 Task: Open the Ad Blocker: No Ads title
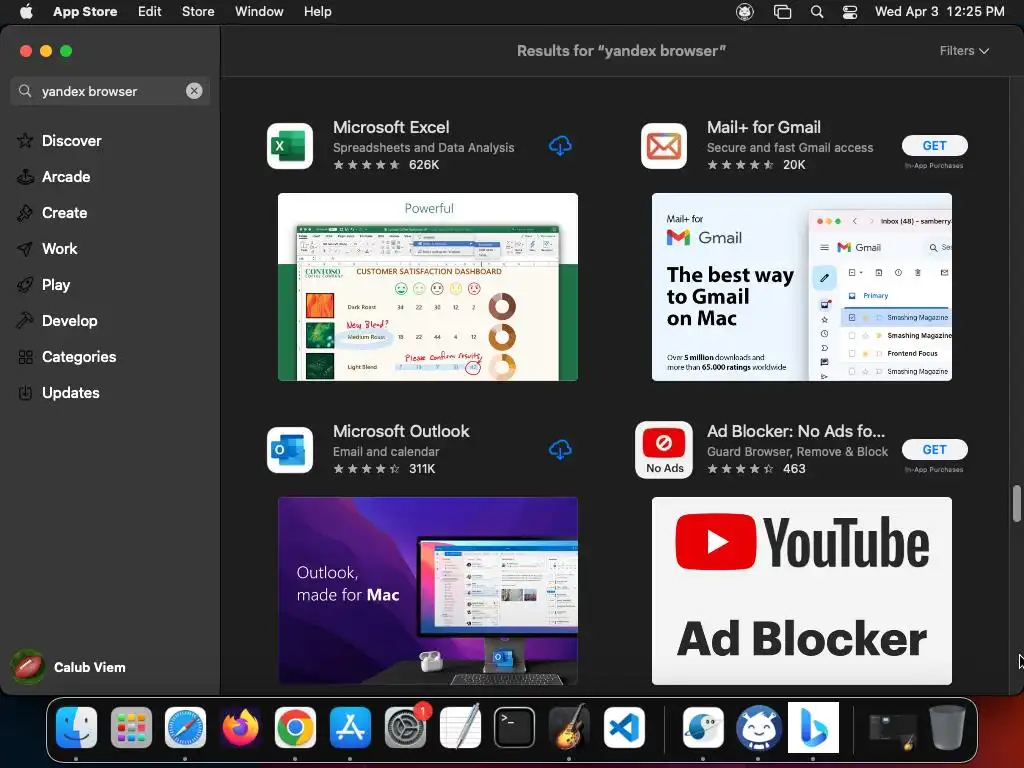(795, 431)
